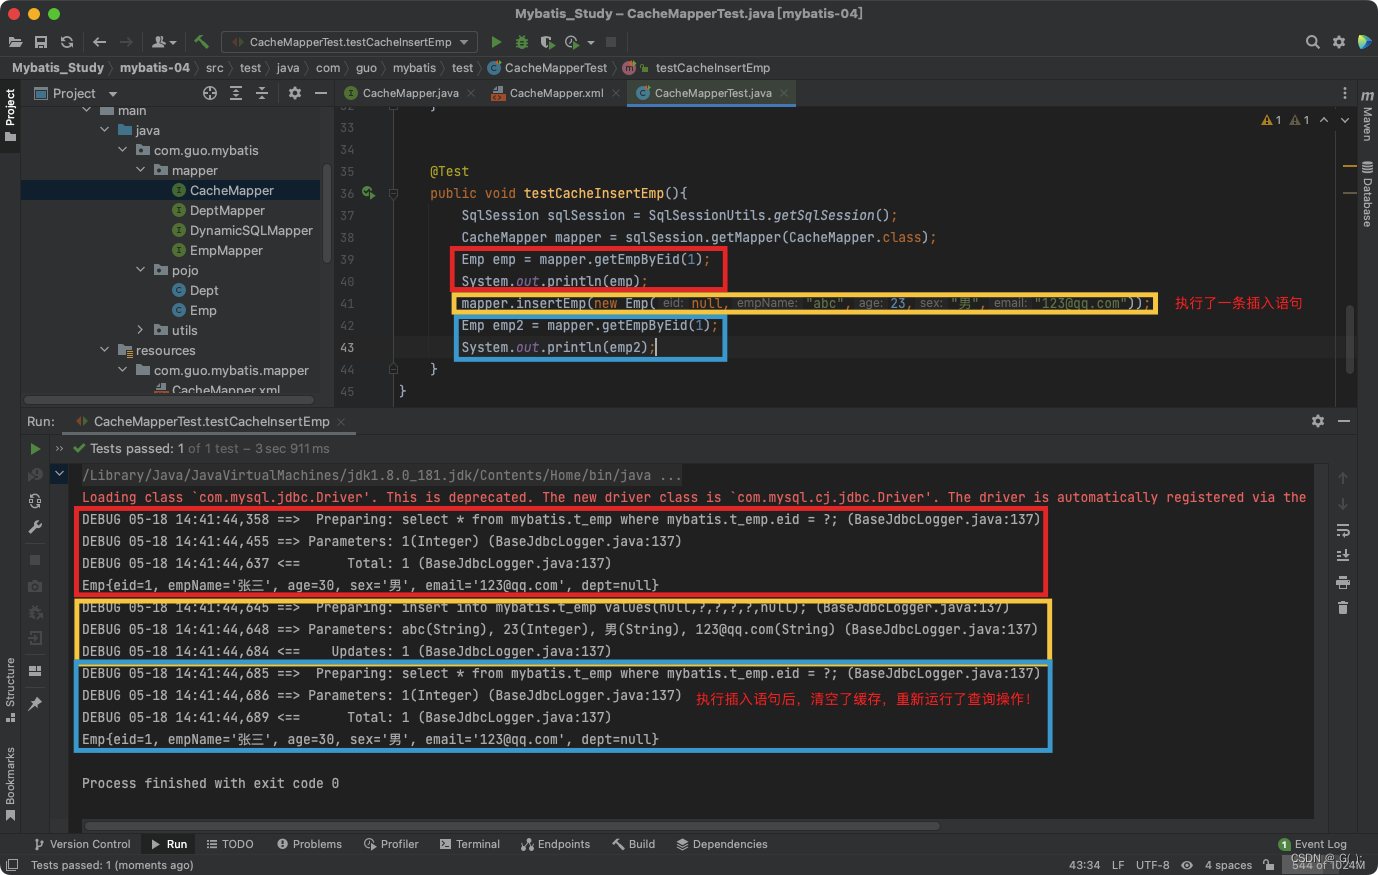This screenshot has width=1378, height=875.
Task: Open Terminal tool window
Action: click(469, 844)
